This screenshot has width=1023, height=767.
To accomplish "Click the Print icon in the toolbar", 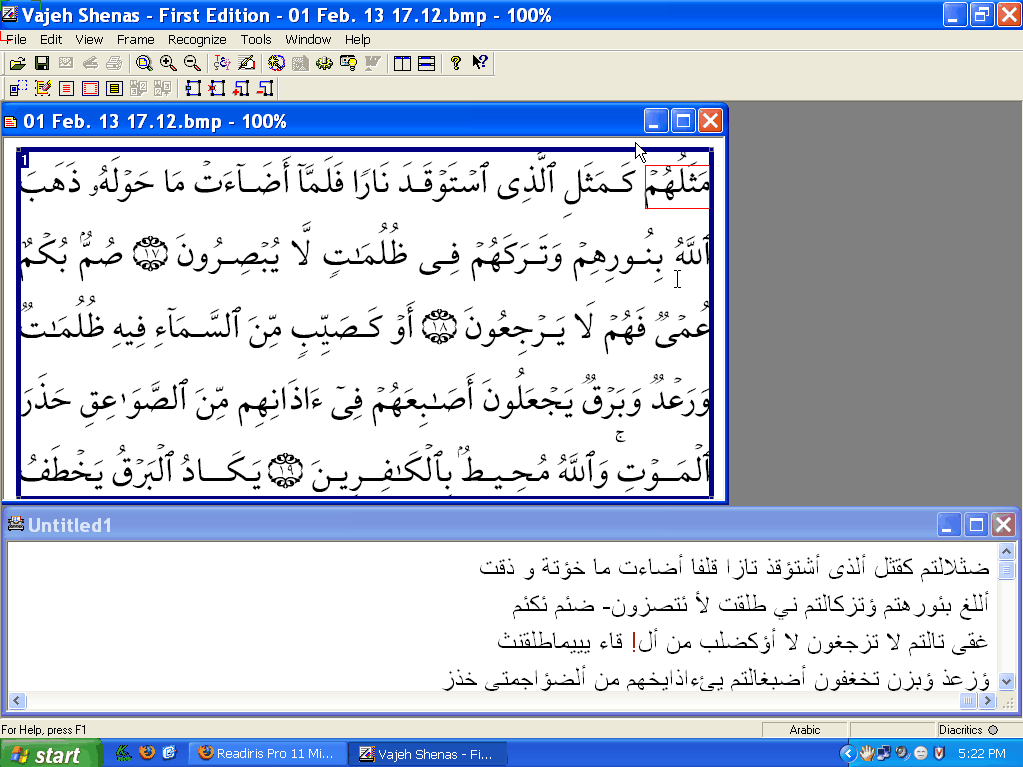I will [114, 63].
